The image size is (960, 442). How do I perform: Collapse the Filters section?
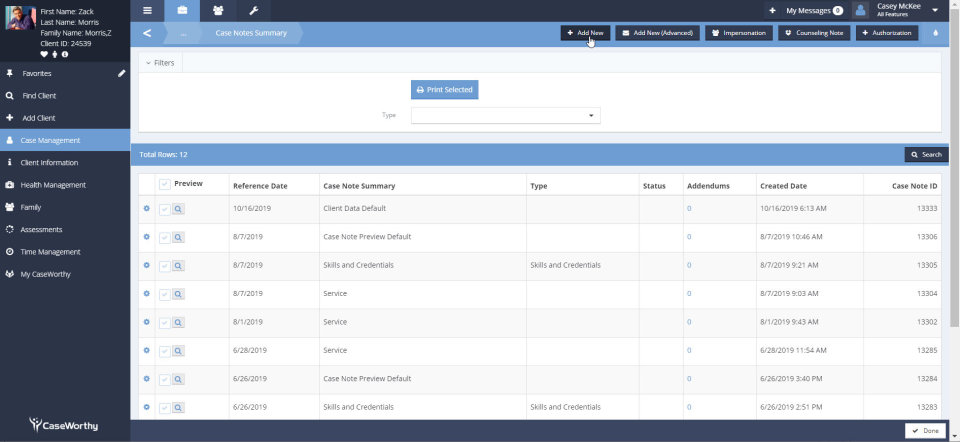[x=160, y=62]
